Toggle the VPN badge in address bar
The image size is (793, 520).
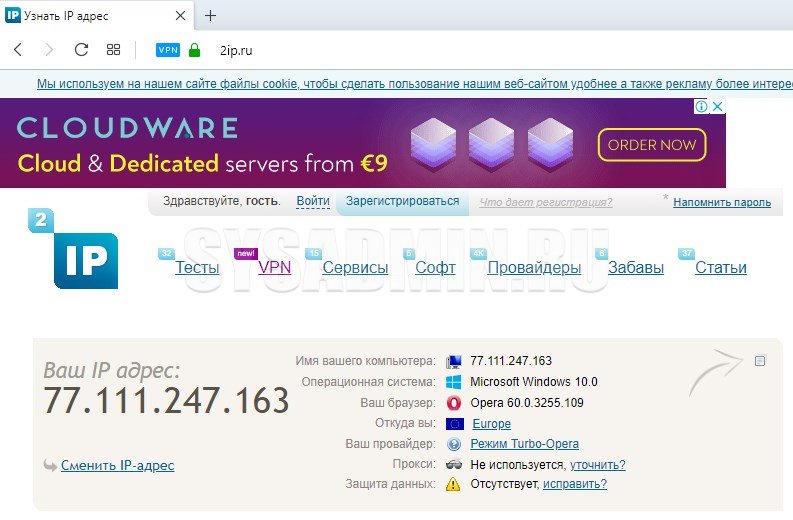click(x=168, y=50)
